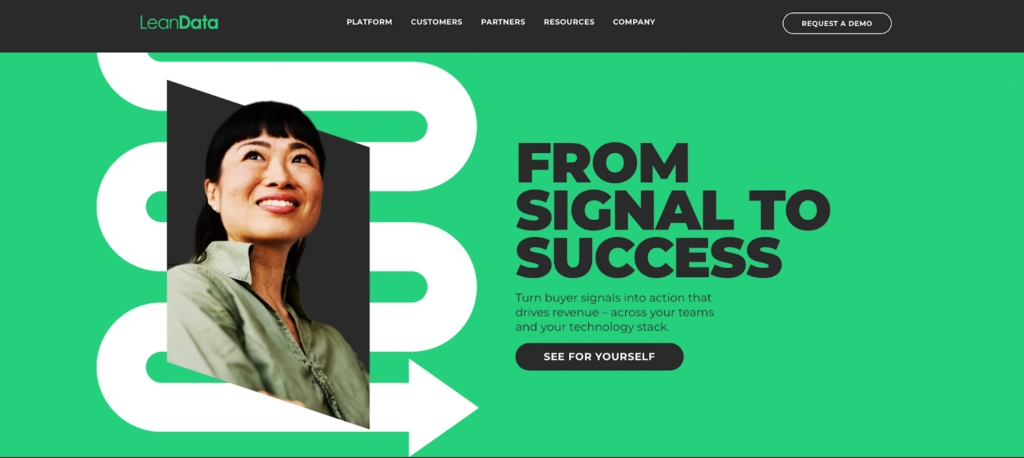Click the word FROM in headline

602,163
